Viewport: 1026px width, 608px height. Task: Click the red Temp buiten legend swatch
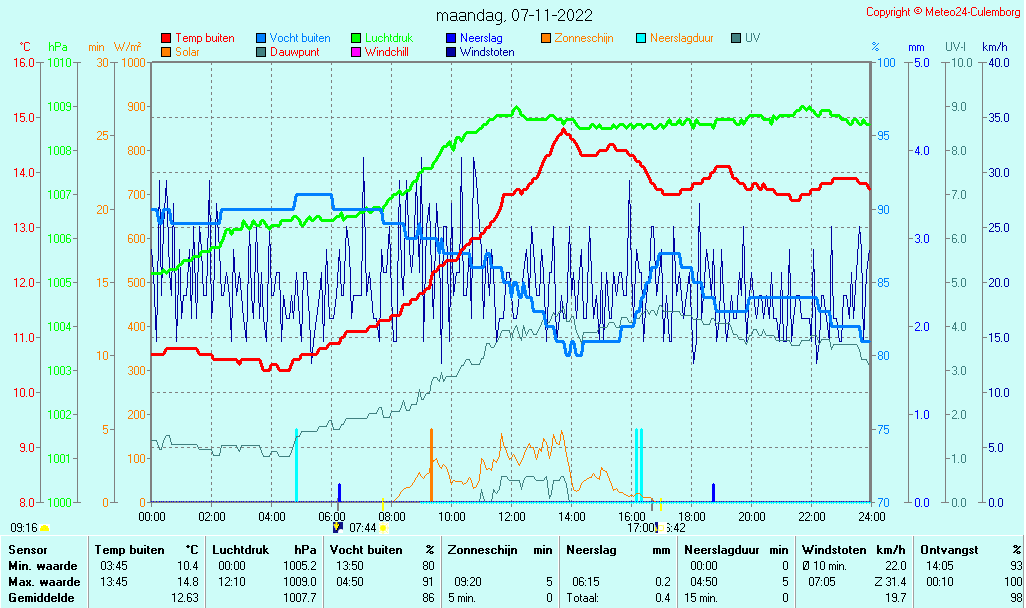(166, 39)
